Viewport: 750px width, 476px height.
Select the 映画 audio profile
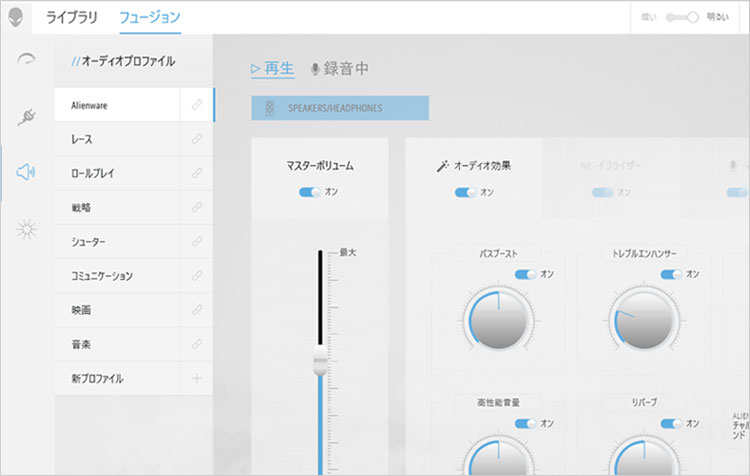point(117,310)
